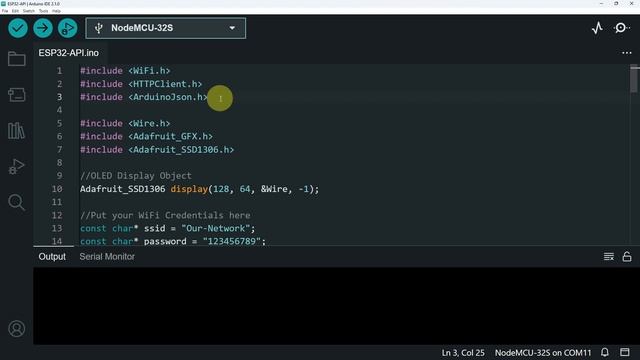Screen dimensions: 640x360
Task: Open the File menu
Action: pos(5,11)
